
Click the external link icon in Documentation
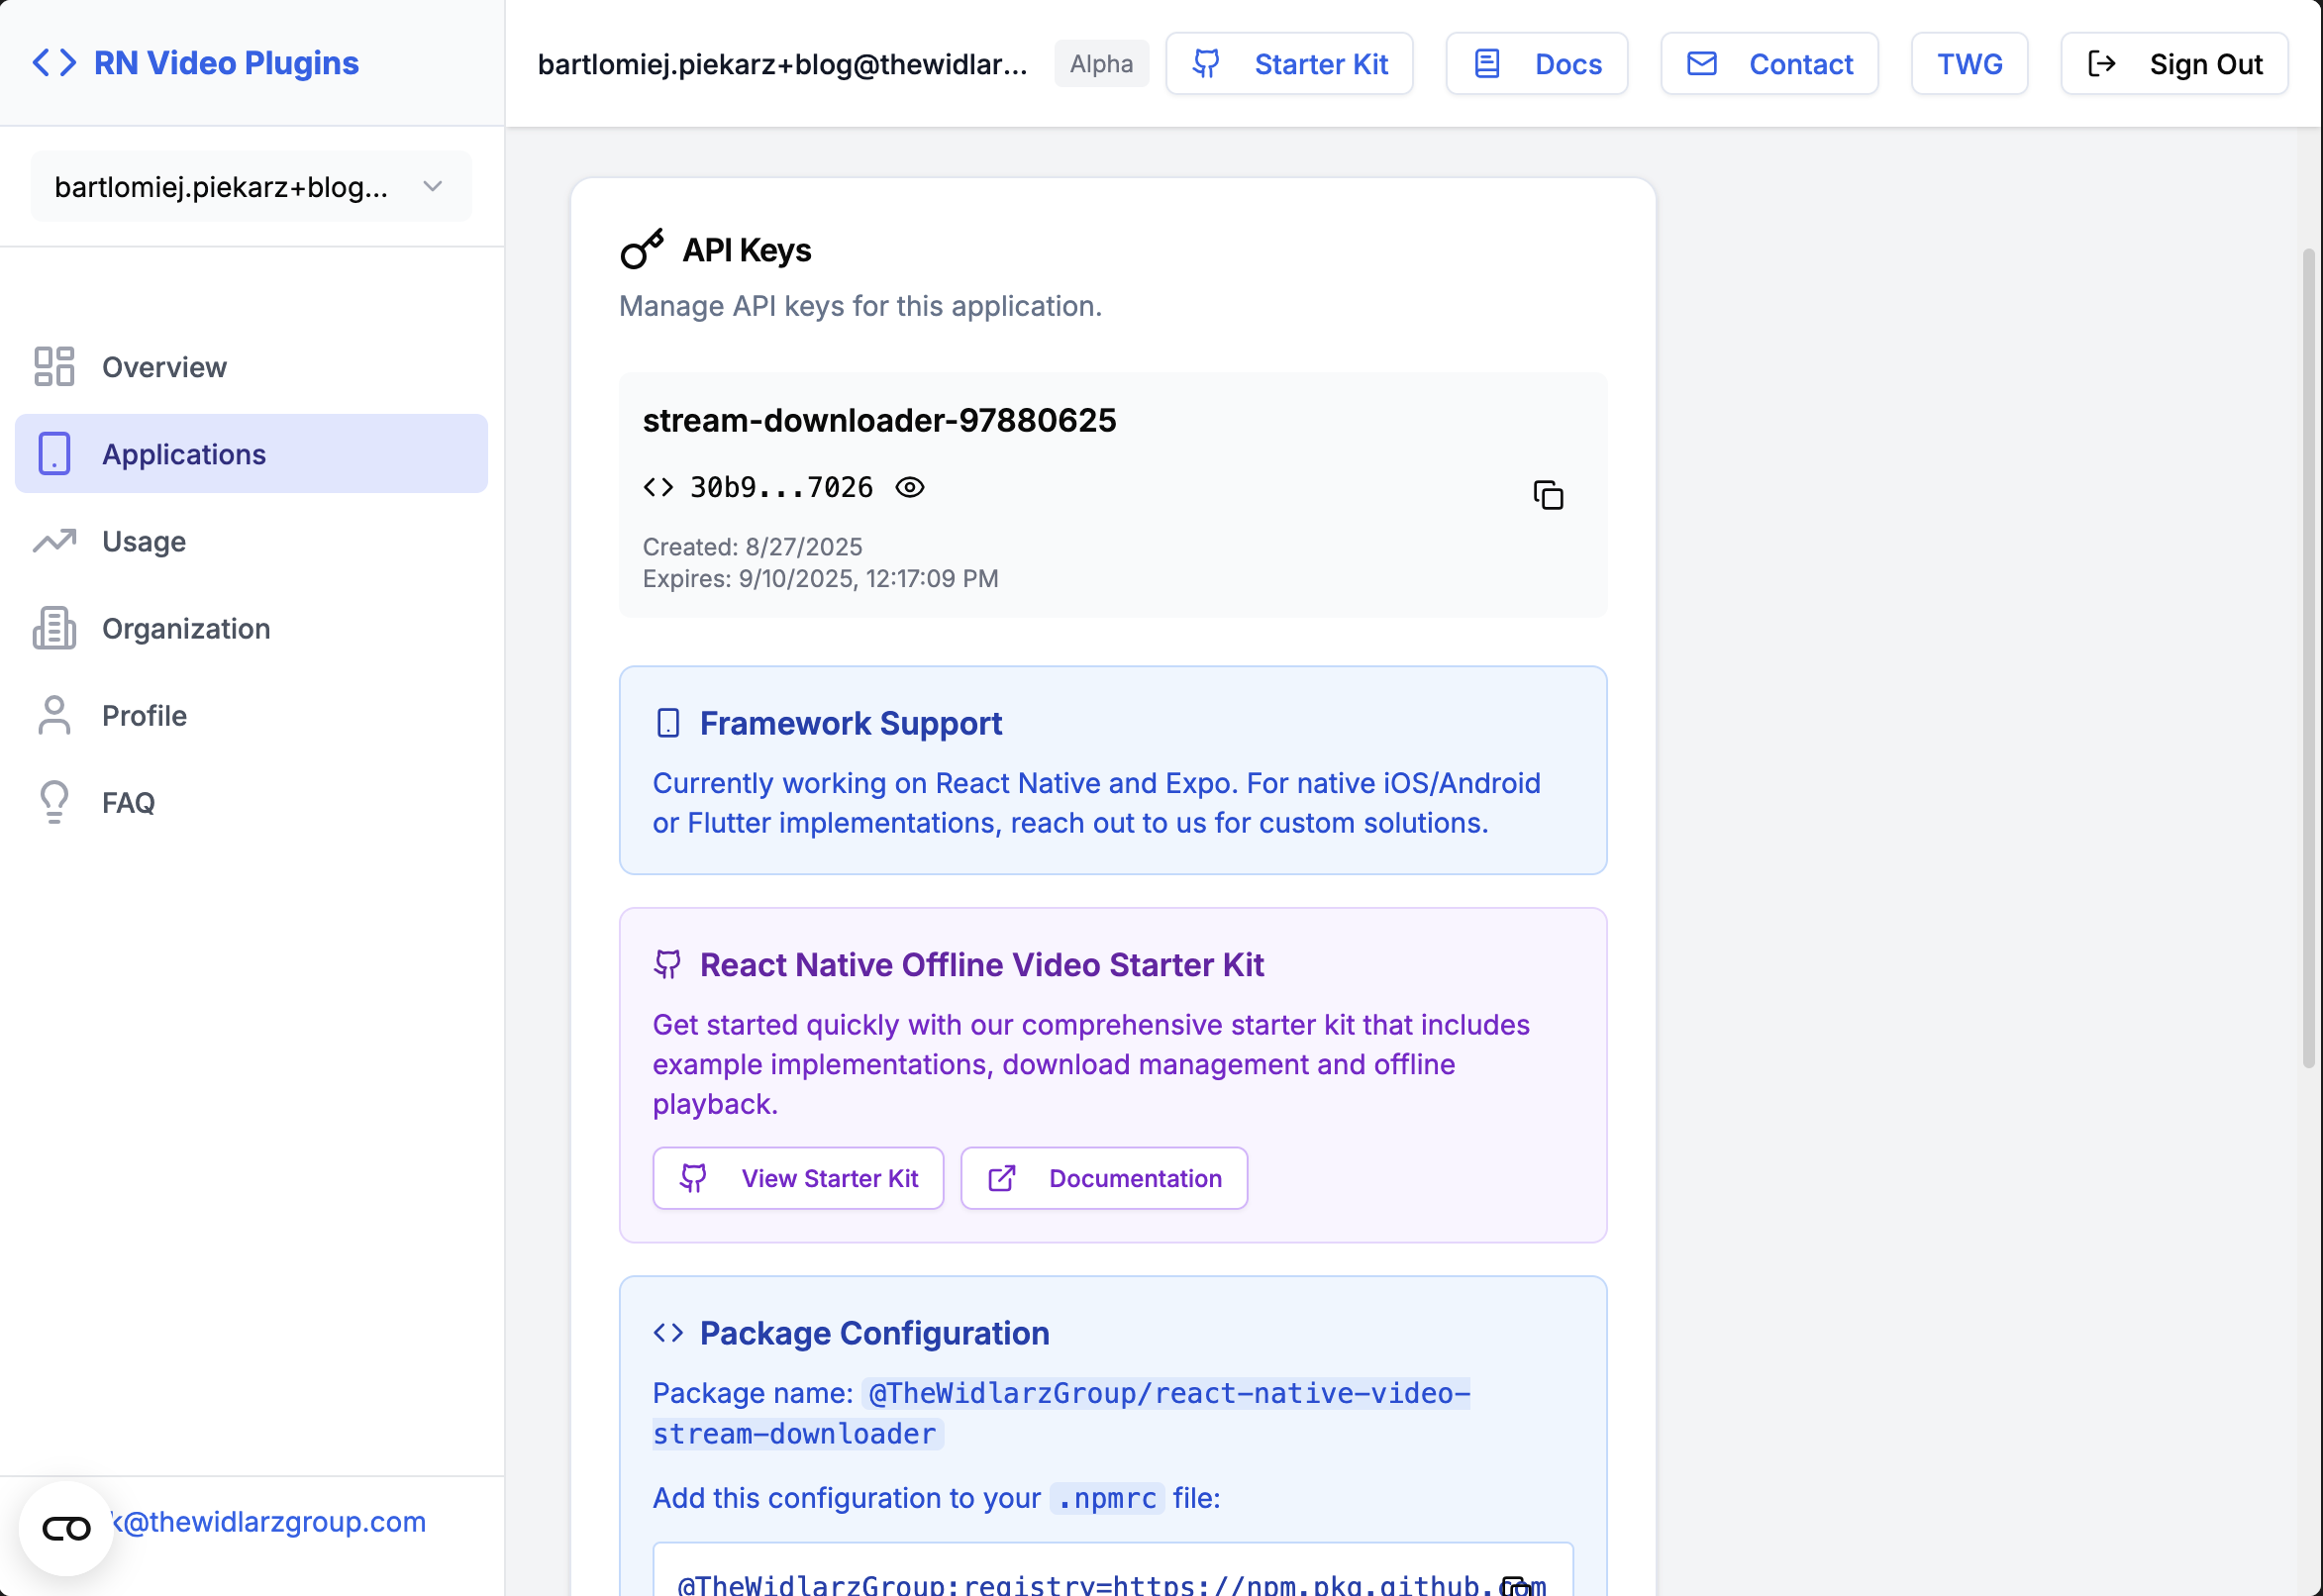(1002, 1178)
